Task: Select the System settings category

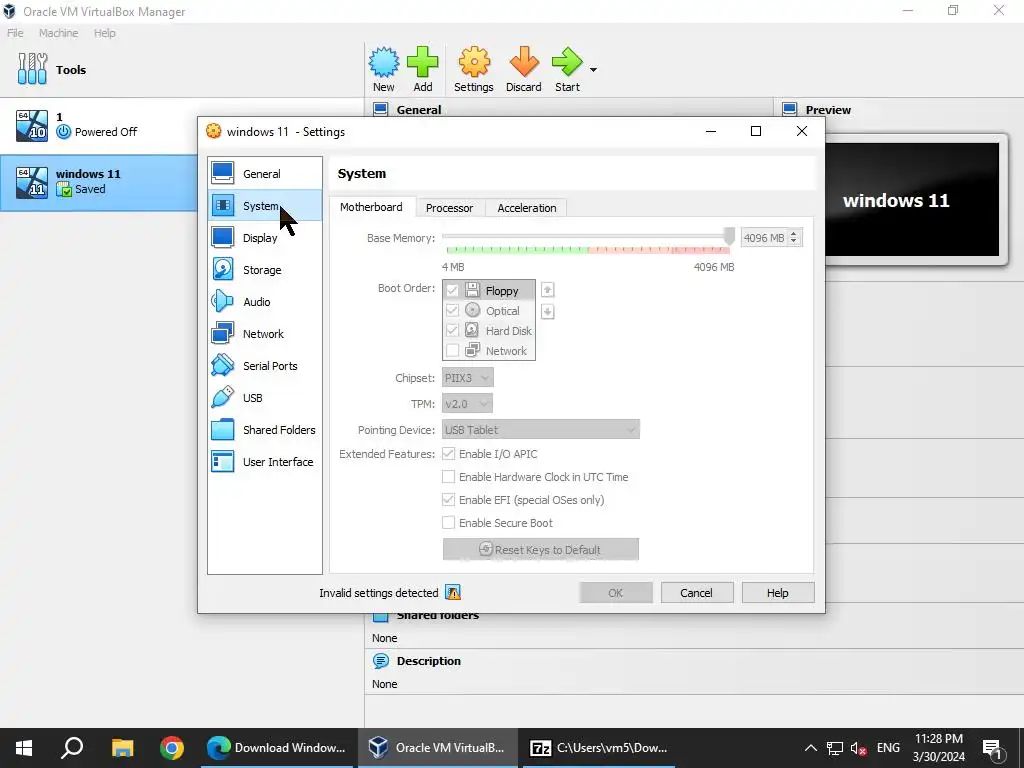Action: tap(264, 206)
